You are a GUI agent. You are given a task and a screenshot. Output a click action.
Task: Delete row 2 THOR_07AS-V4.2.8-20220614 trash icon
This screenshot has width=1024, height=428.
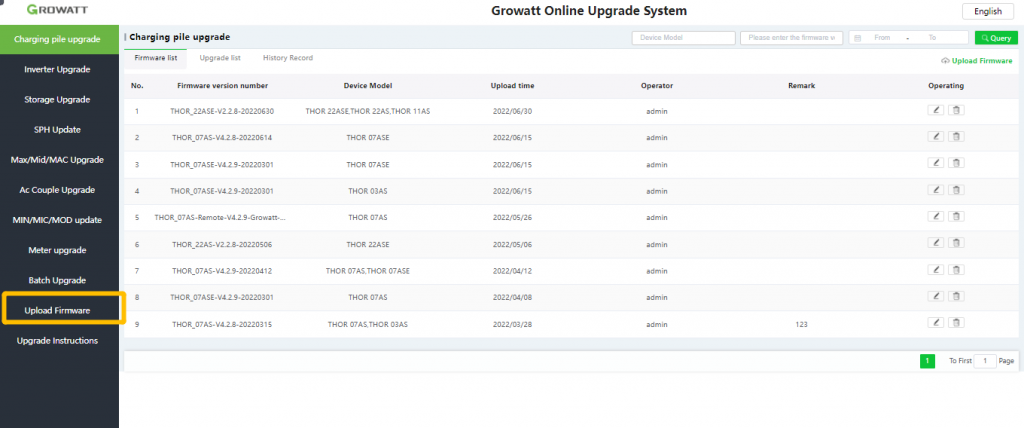click(956, 137)
